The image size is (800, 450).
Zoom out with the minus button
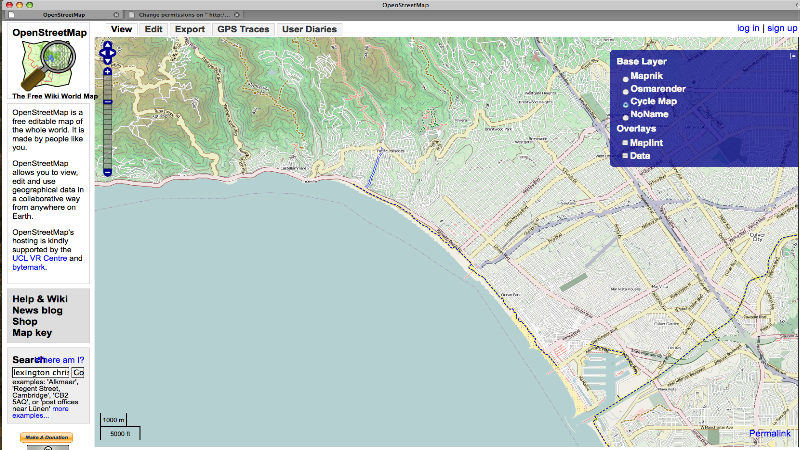107,172
